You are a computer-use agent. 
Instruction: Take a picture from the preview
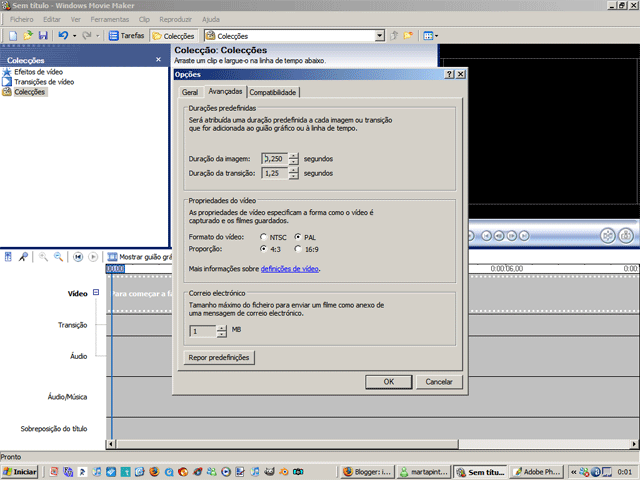pos(626,236)
